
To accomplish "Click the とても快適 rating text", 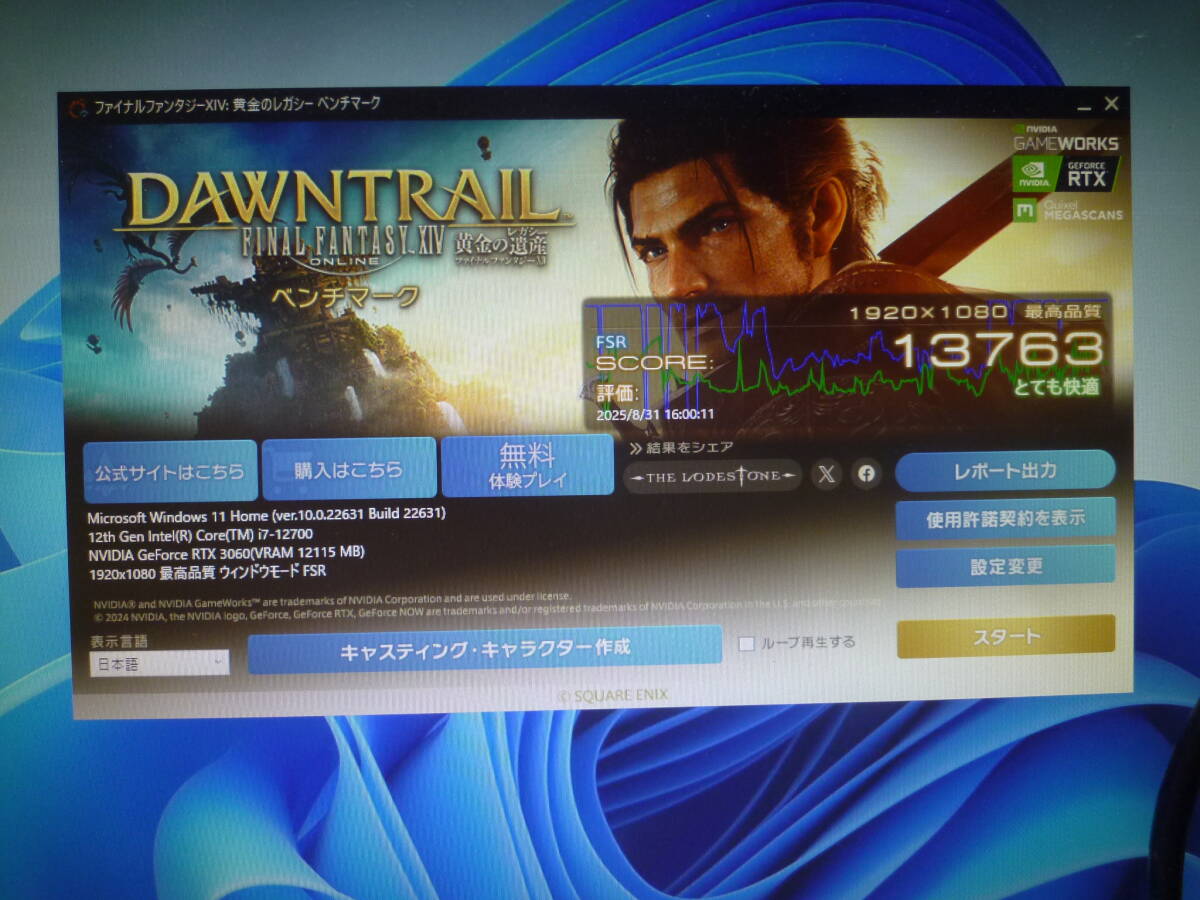I will (1057, 387).
